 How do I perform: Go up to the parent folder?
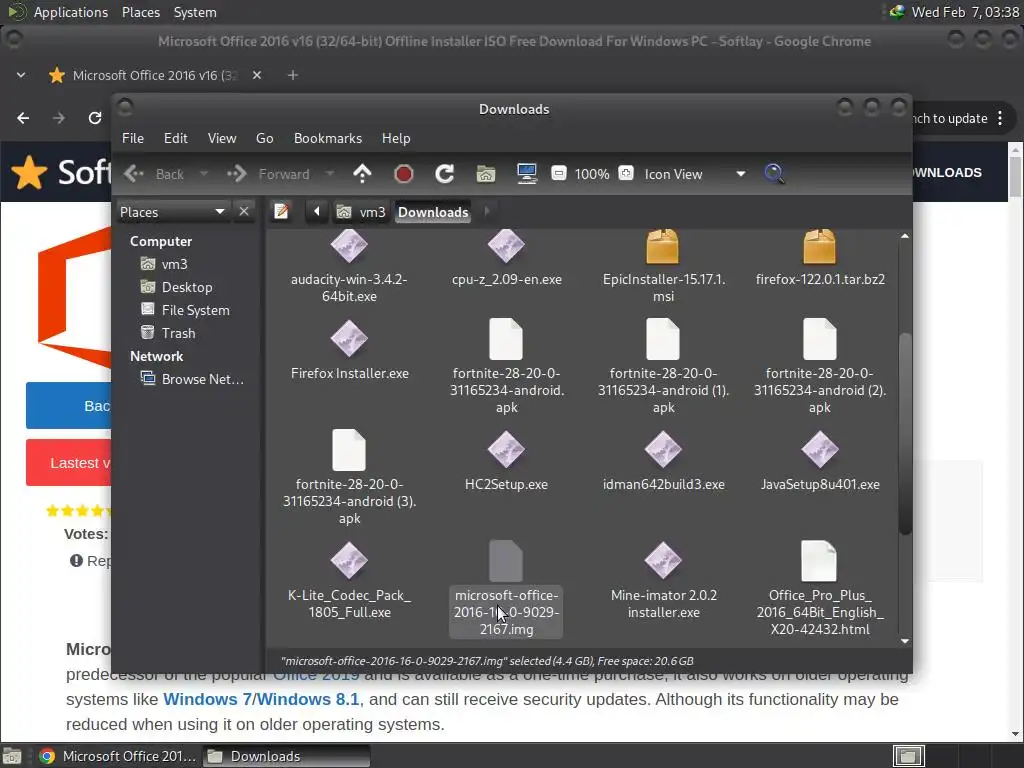(362, 174)
